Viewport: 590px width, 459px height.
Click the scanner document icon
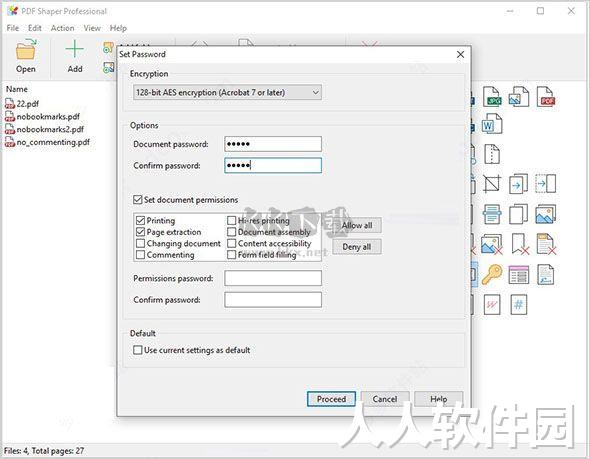[492, 214]
